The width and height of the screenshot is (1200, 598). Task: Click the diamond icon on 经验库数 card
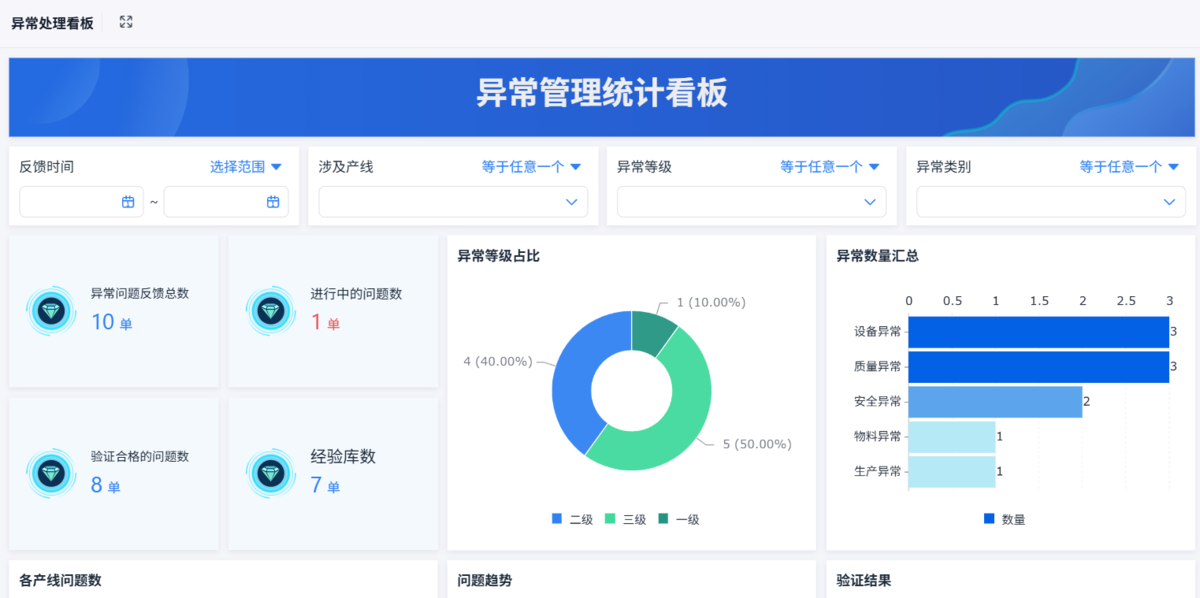pos(269,473)
